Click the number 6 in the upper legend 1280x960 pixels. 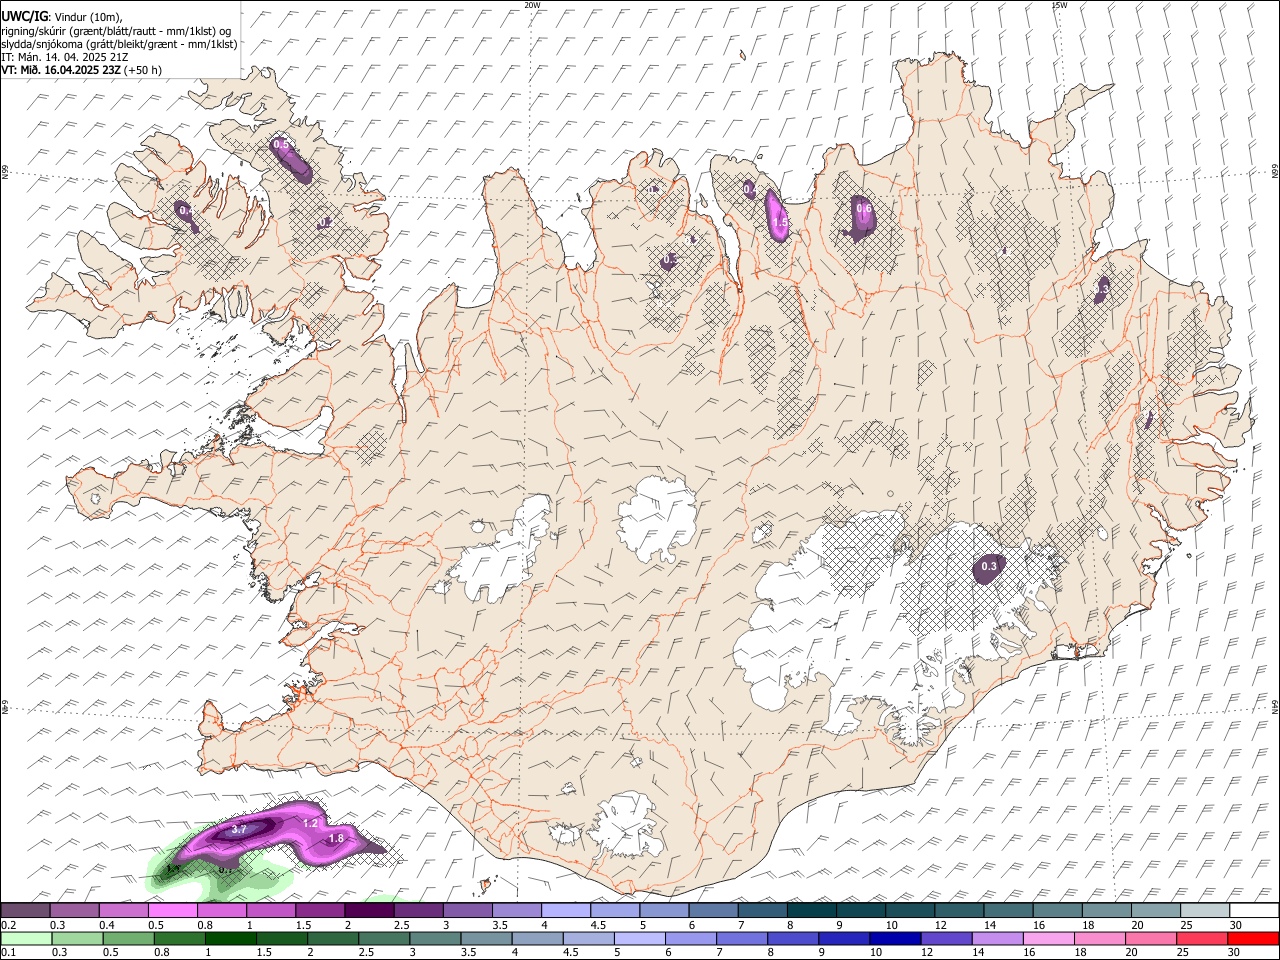pos(691,925)
